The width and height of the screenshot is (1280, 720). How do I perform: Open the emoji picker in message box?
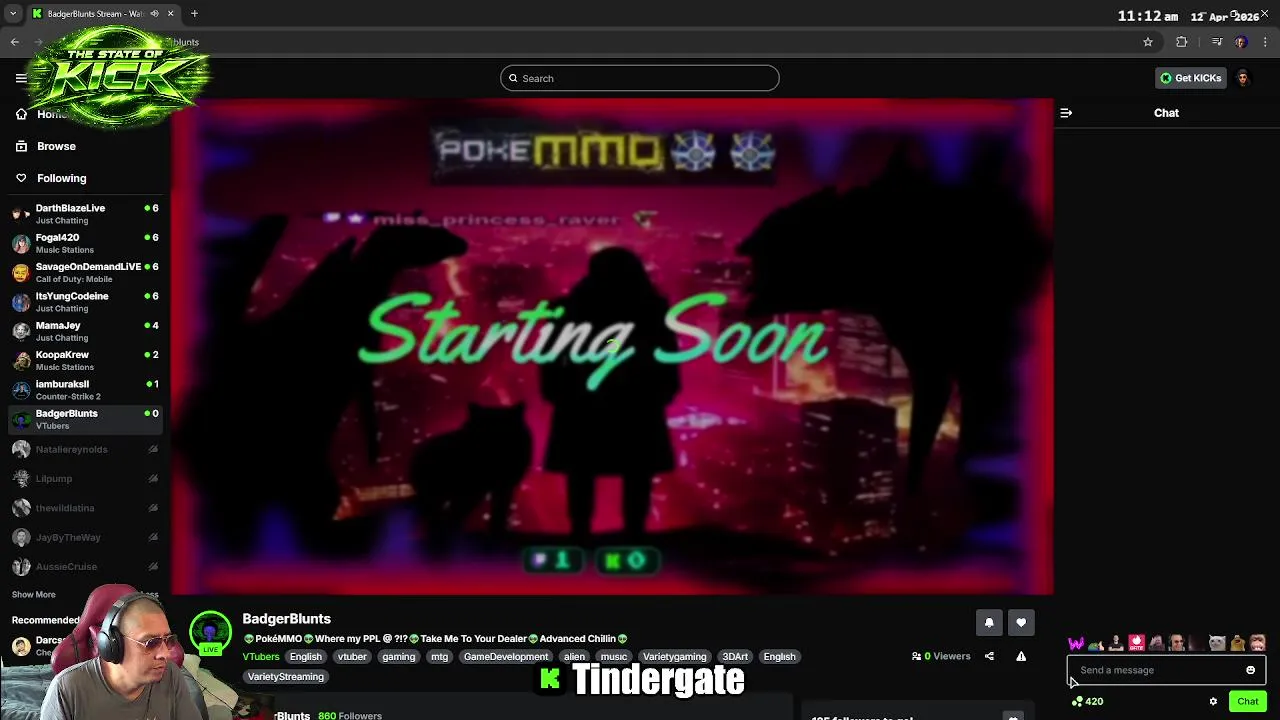pos(1250,670)
